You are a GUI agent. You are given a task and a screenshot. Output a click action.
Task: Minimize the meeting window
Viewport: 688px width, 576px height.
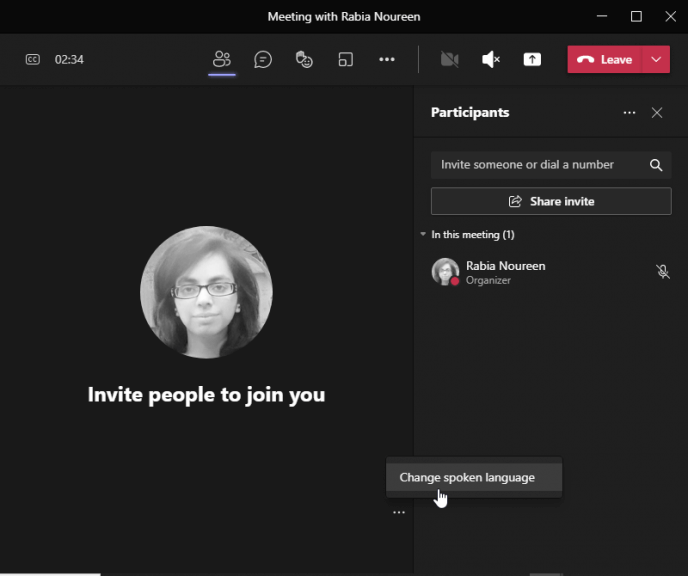(x=602, y=16)
